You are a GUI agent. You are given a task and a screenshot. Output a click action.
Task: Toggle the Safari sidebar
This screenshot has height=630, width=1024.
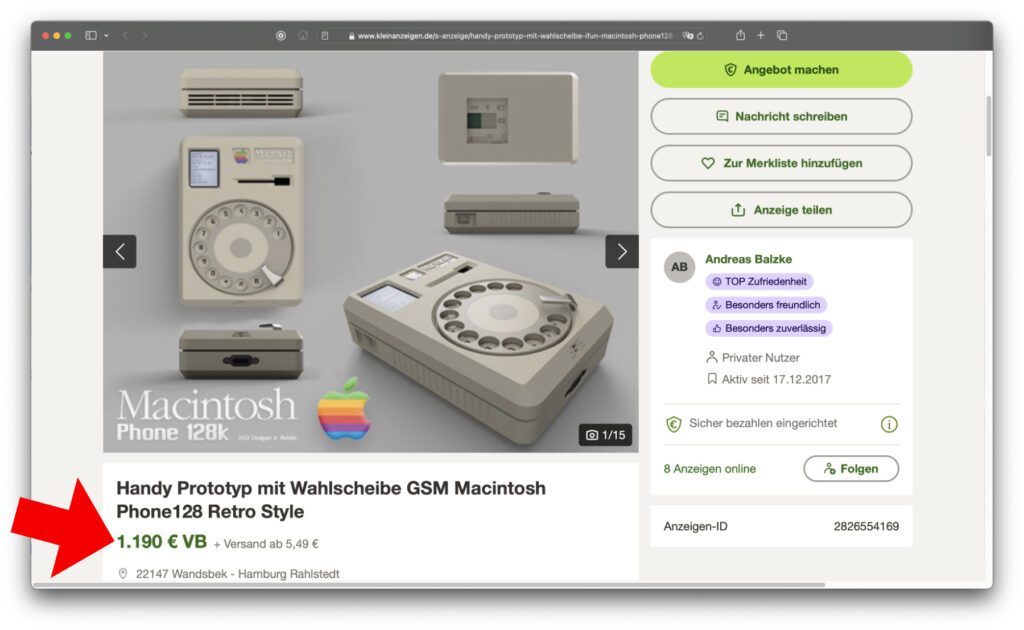[x=91, y=35]
